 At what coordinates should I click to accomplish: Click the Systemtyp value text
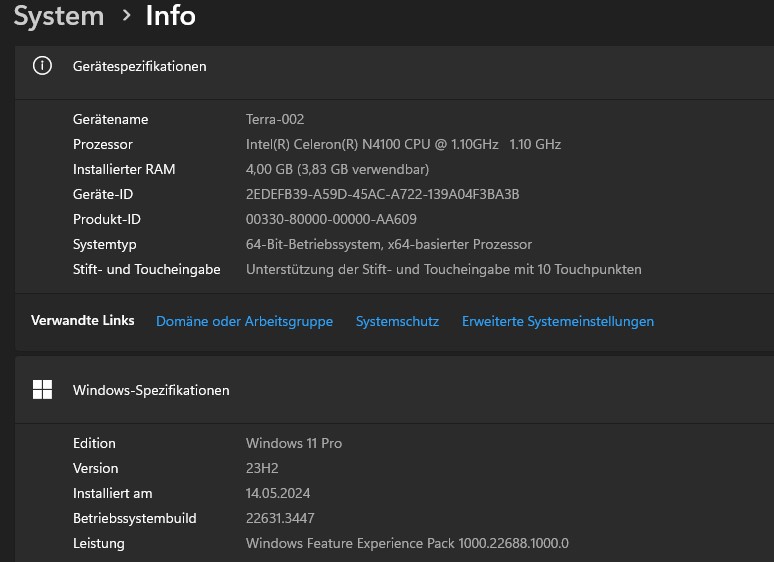point(388,244)
